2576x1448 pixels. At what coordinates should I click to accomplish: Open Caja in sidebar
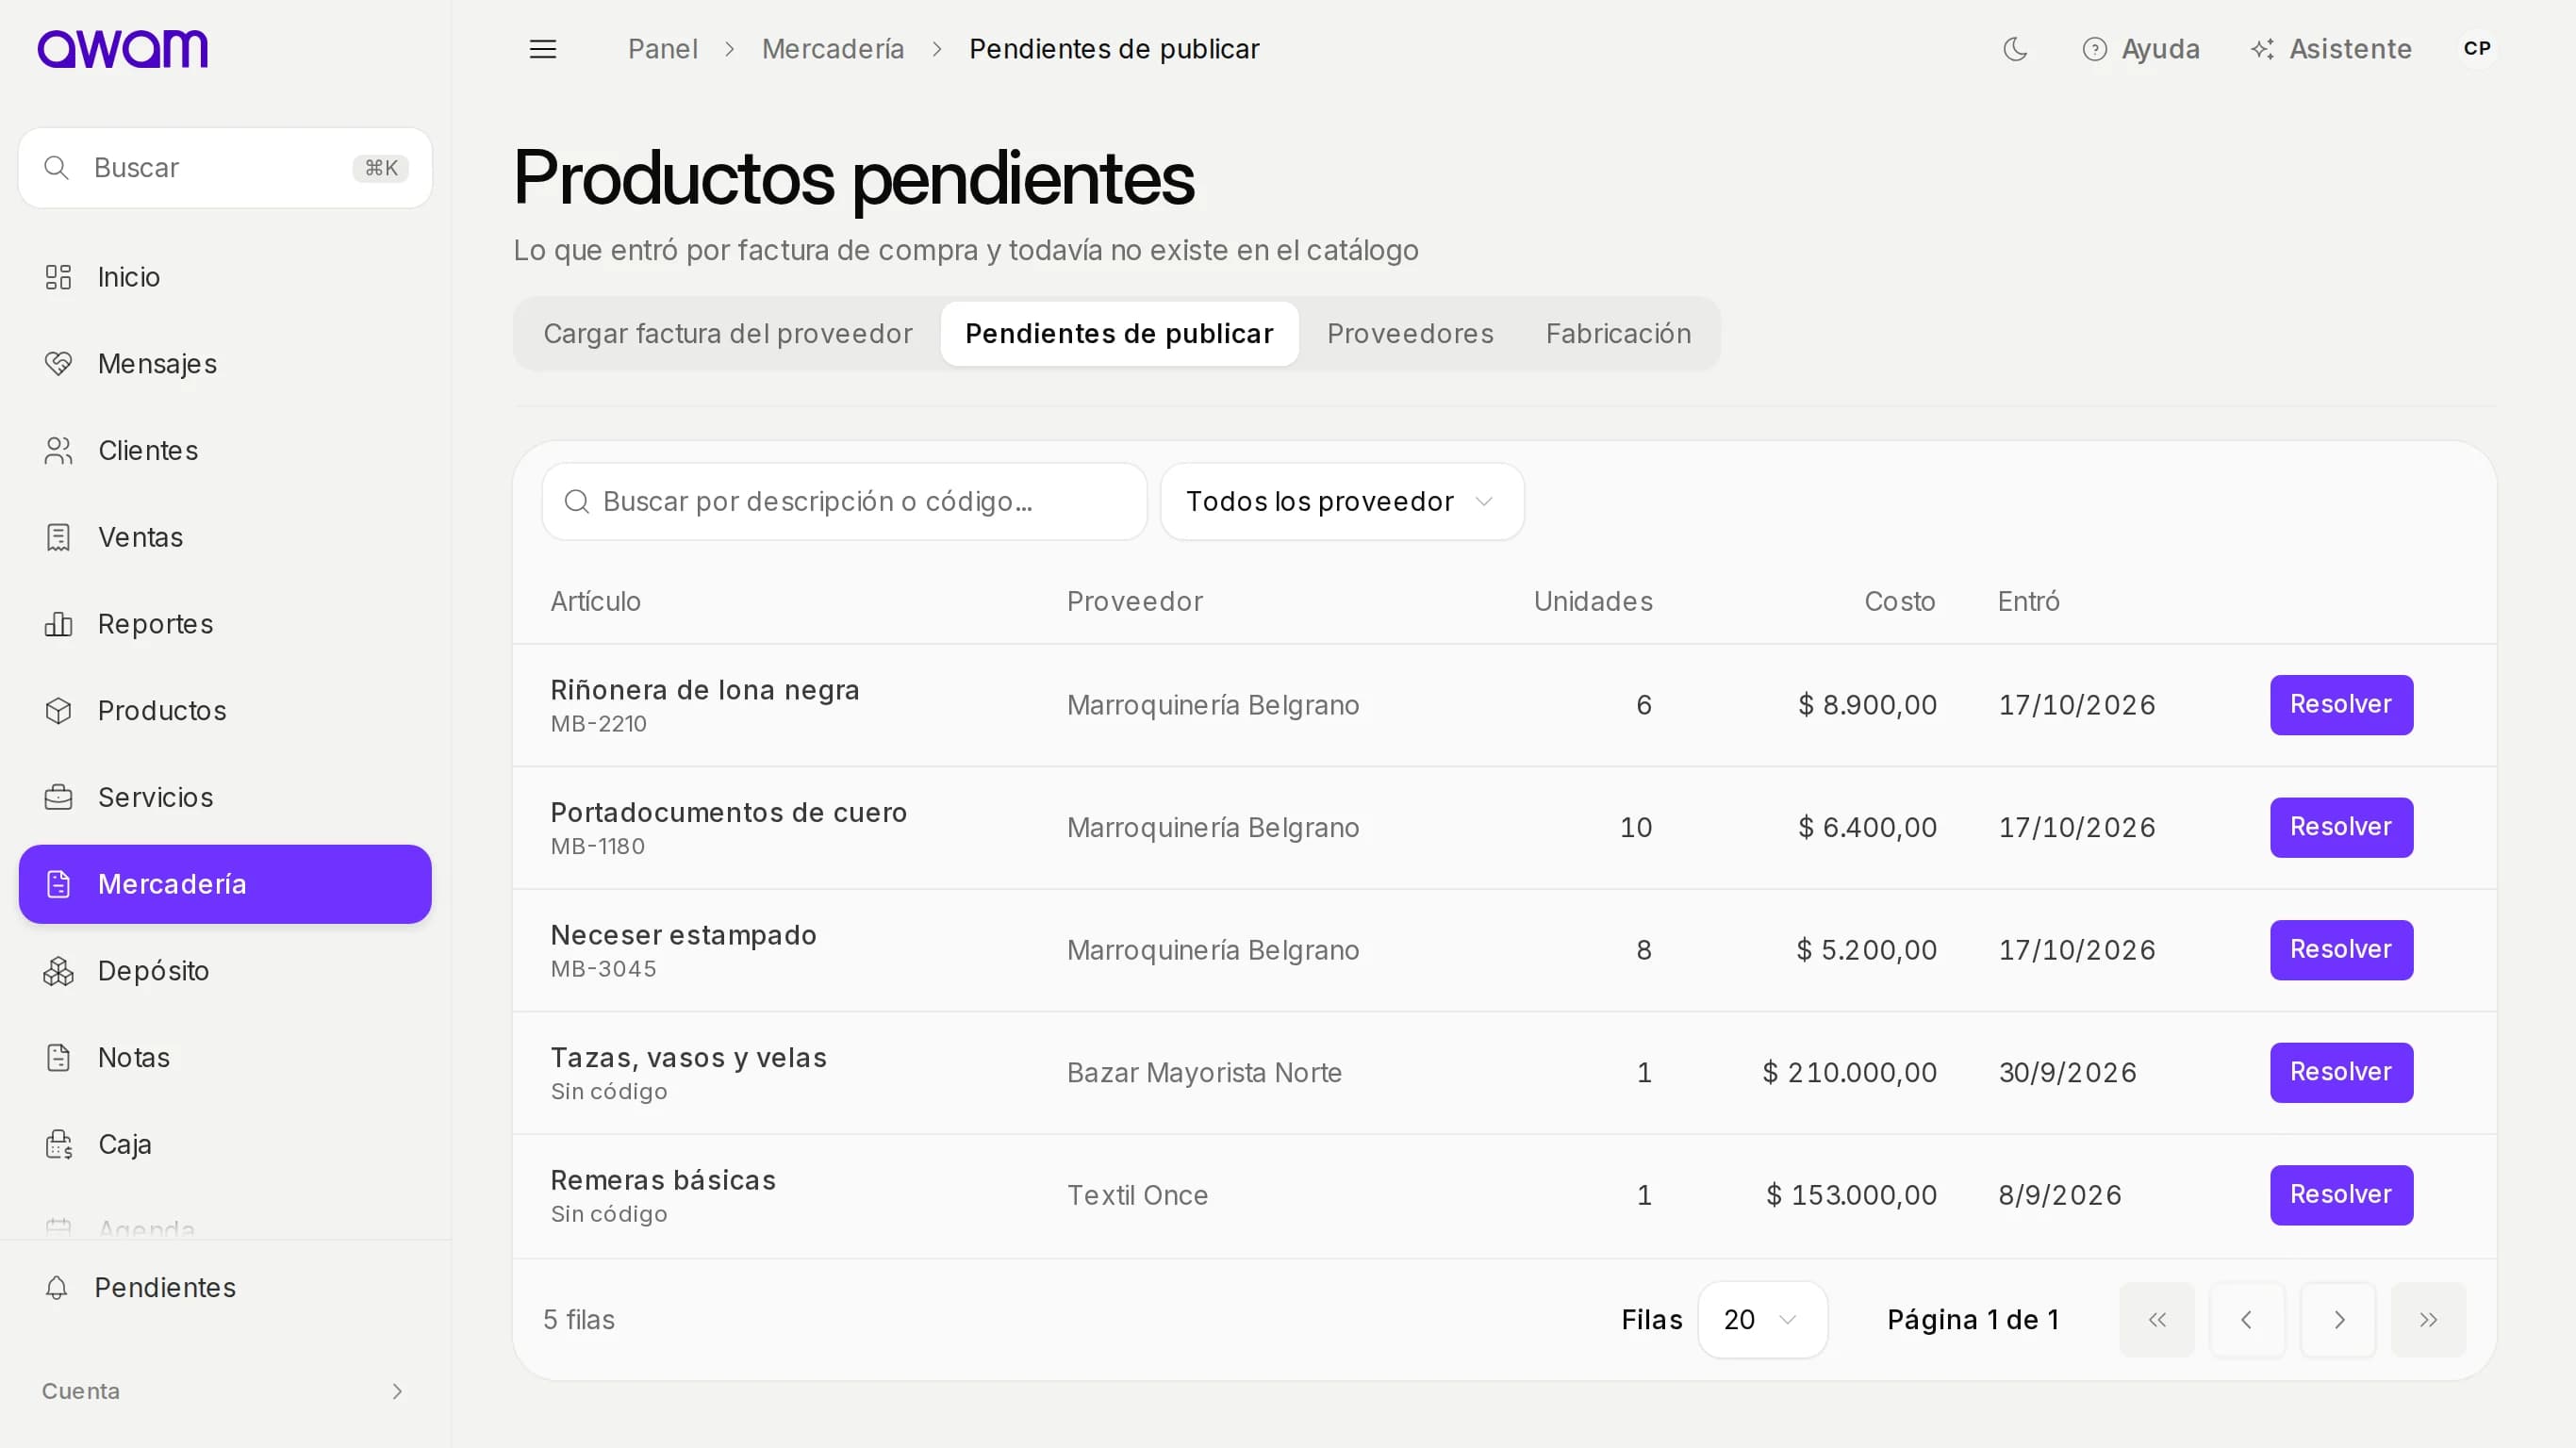click(225, 1144)
